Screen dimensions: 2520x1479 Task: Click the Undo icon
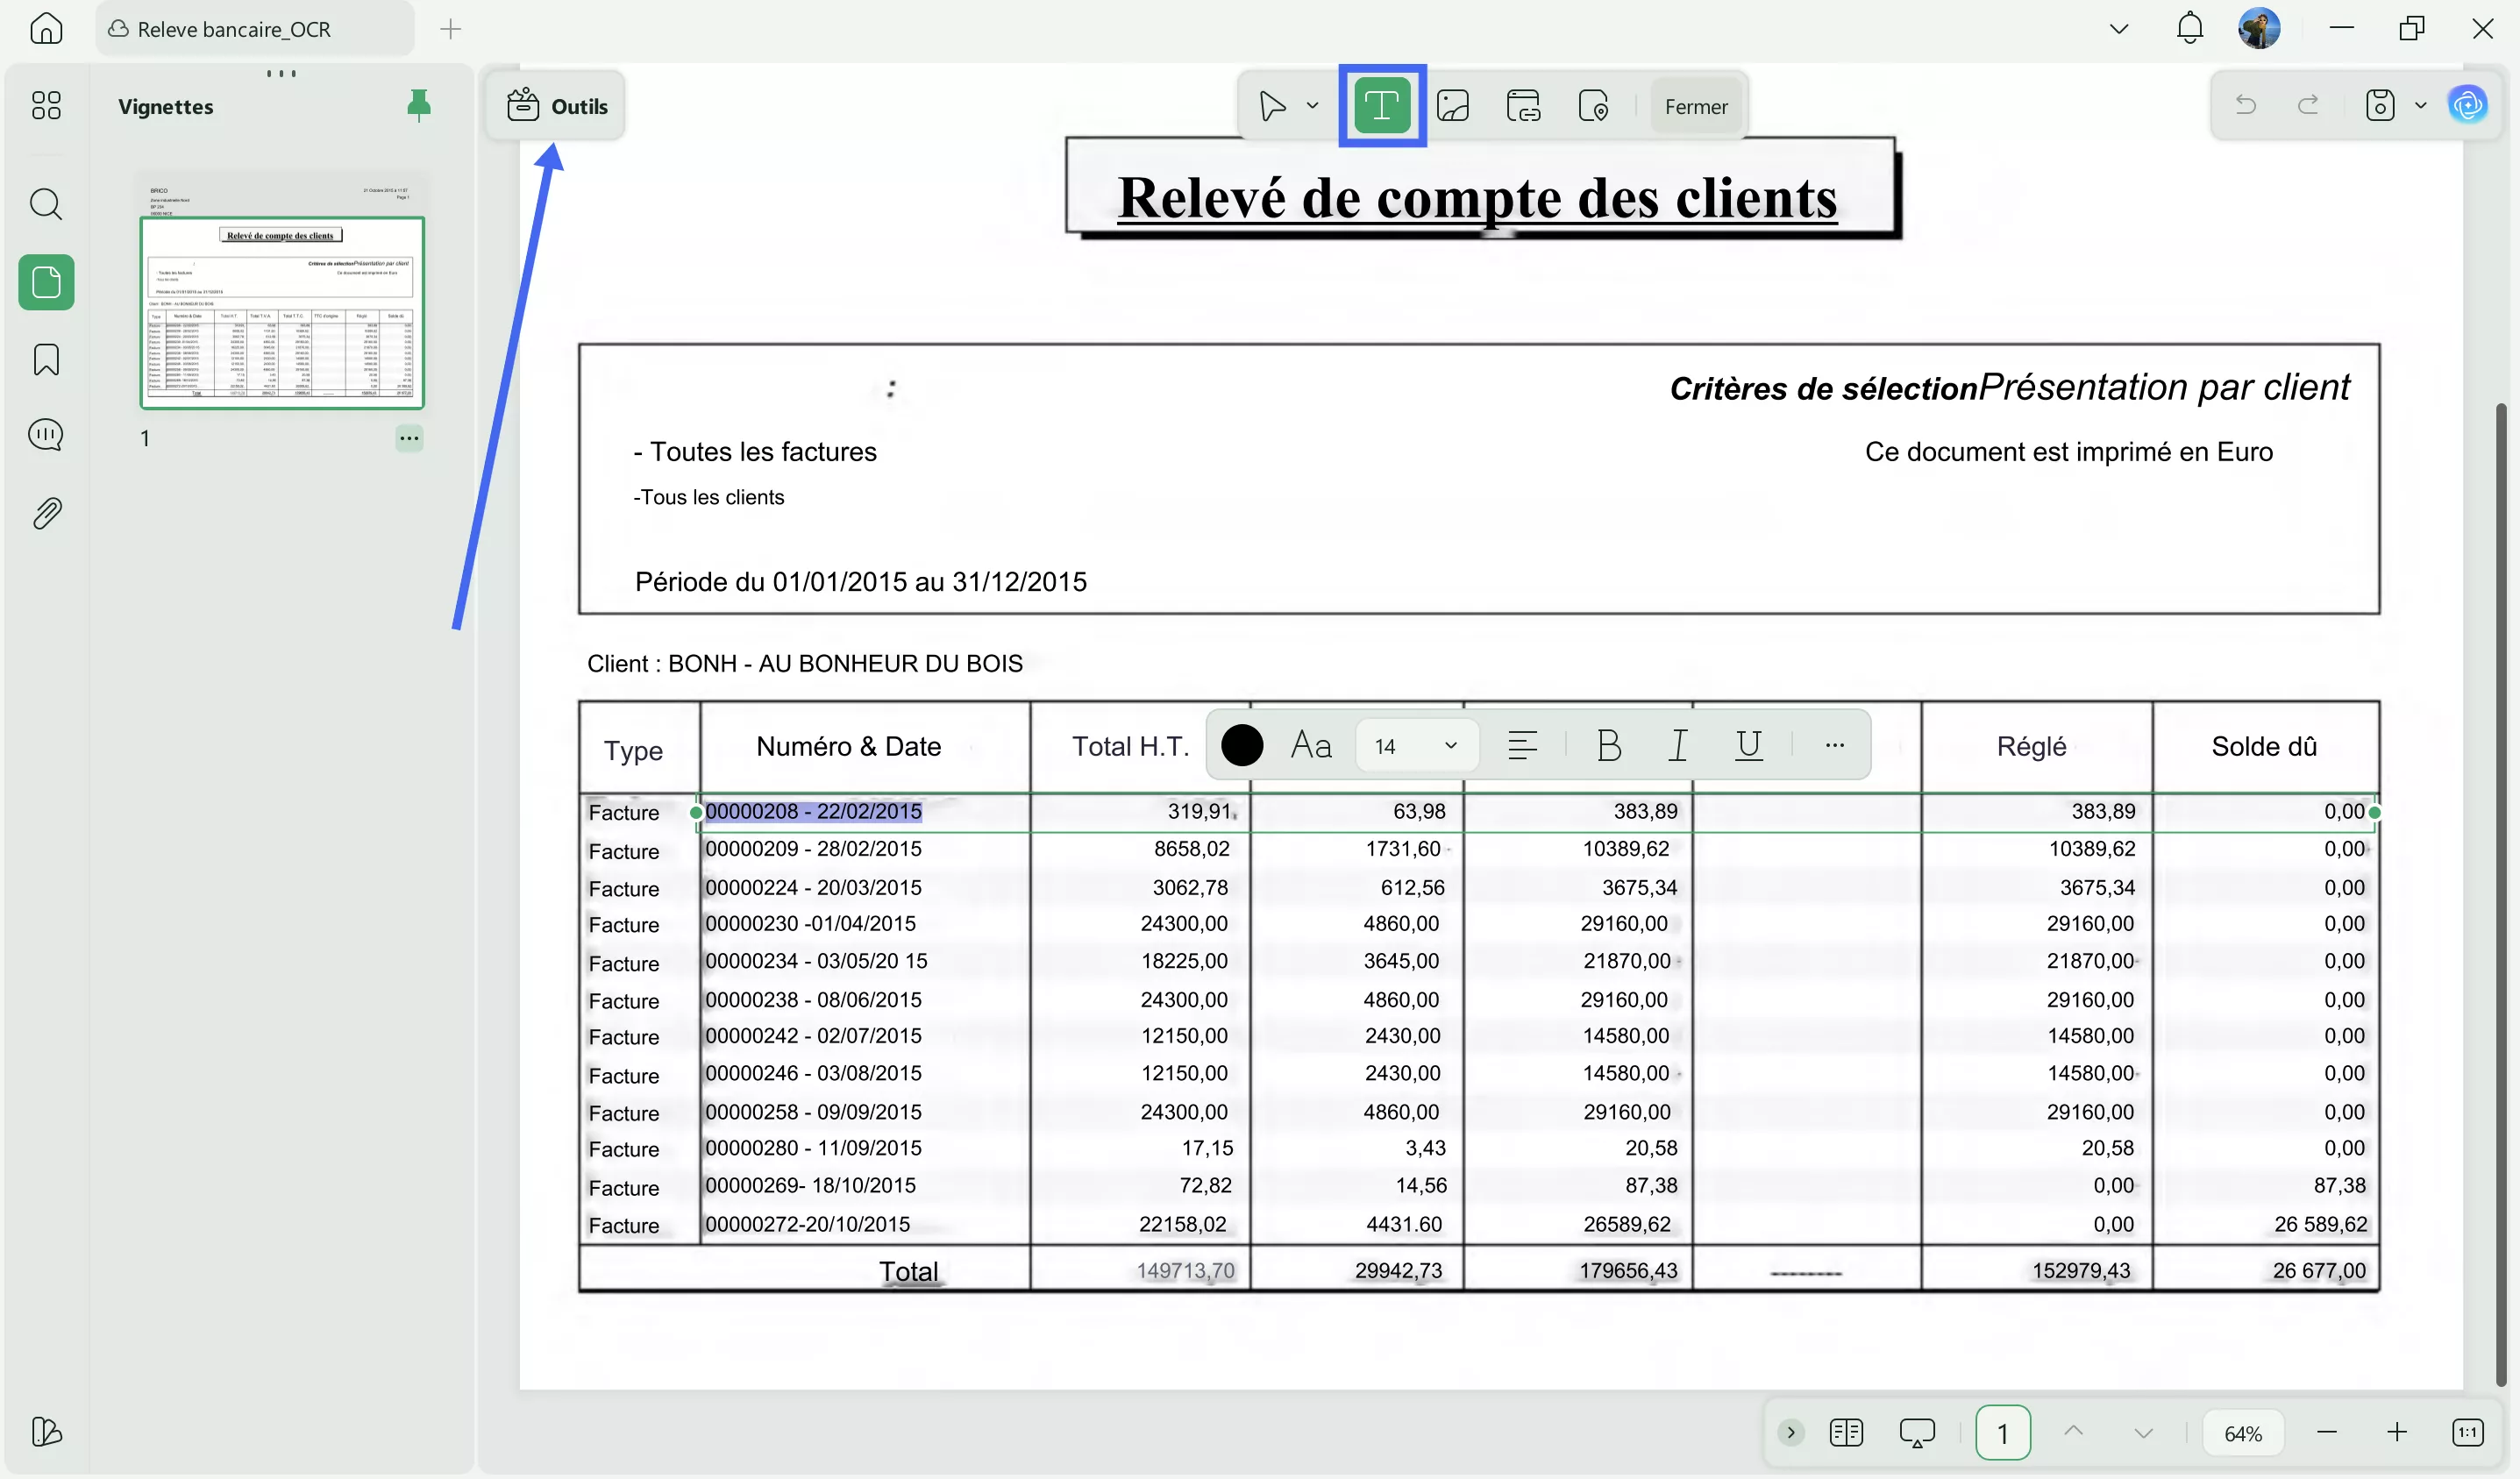coord(2246,105)
